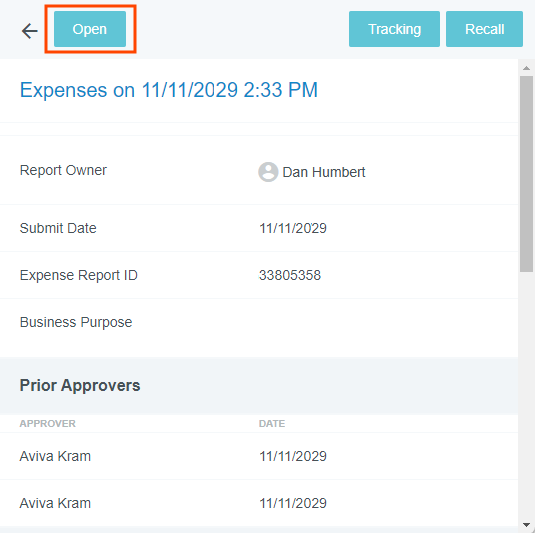
Task: Click the empty scrollbar track below thumb
Action: (526, 395)
